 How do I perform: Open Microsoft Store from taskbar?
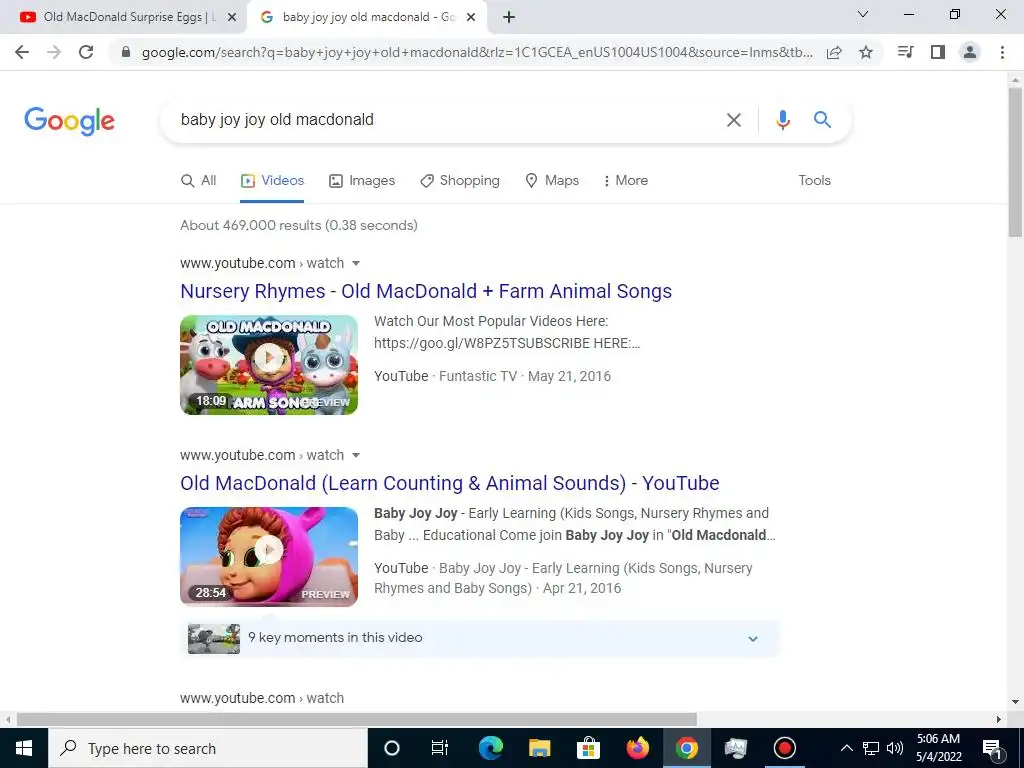(x=588, y=748)
